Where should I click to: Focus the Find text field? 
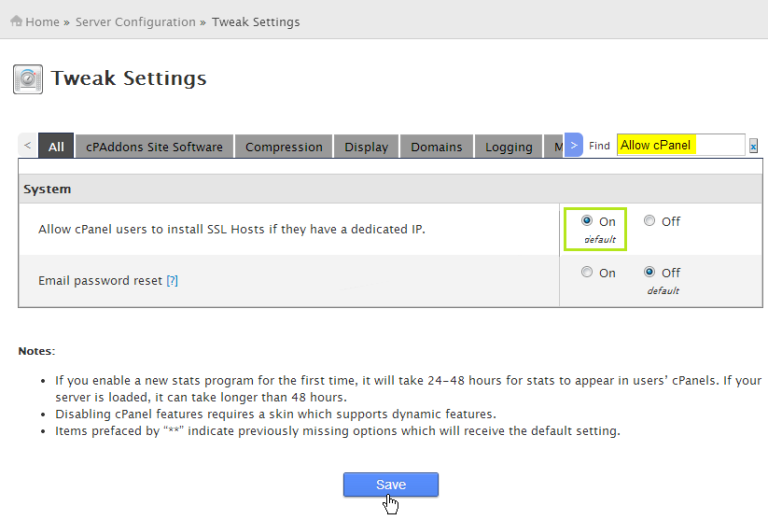[680, 146]
